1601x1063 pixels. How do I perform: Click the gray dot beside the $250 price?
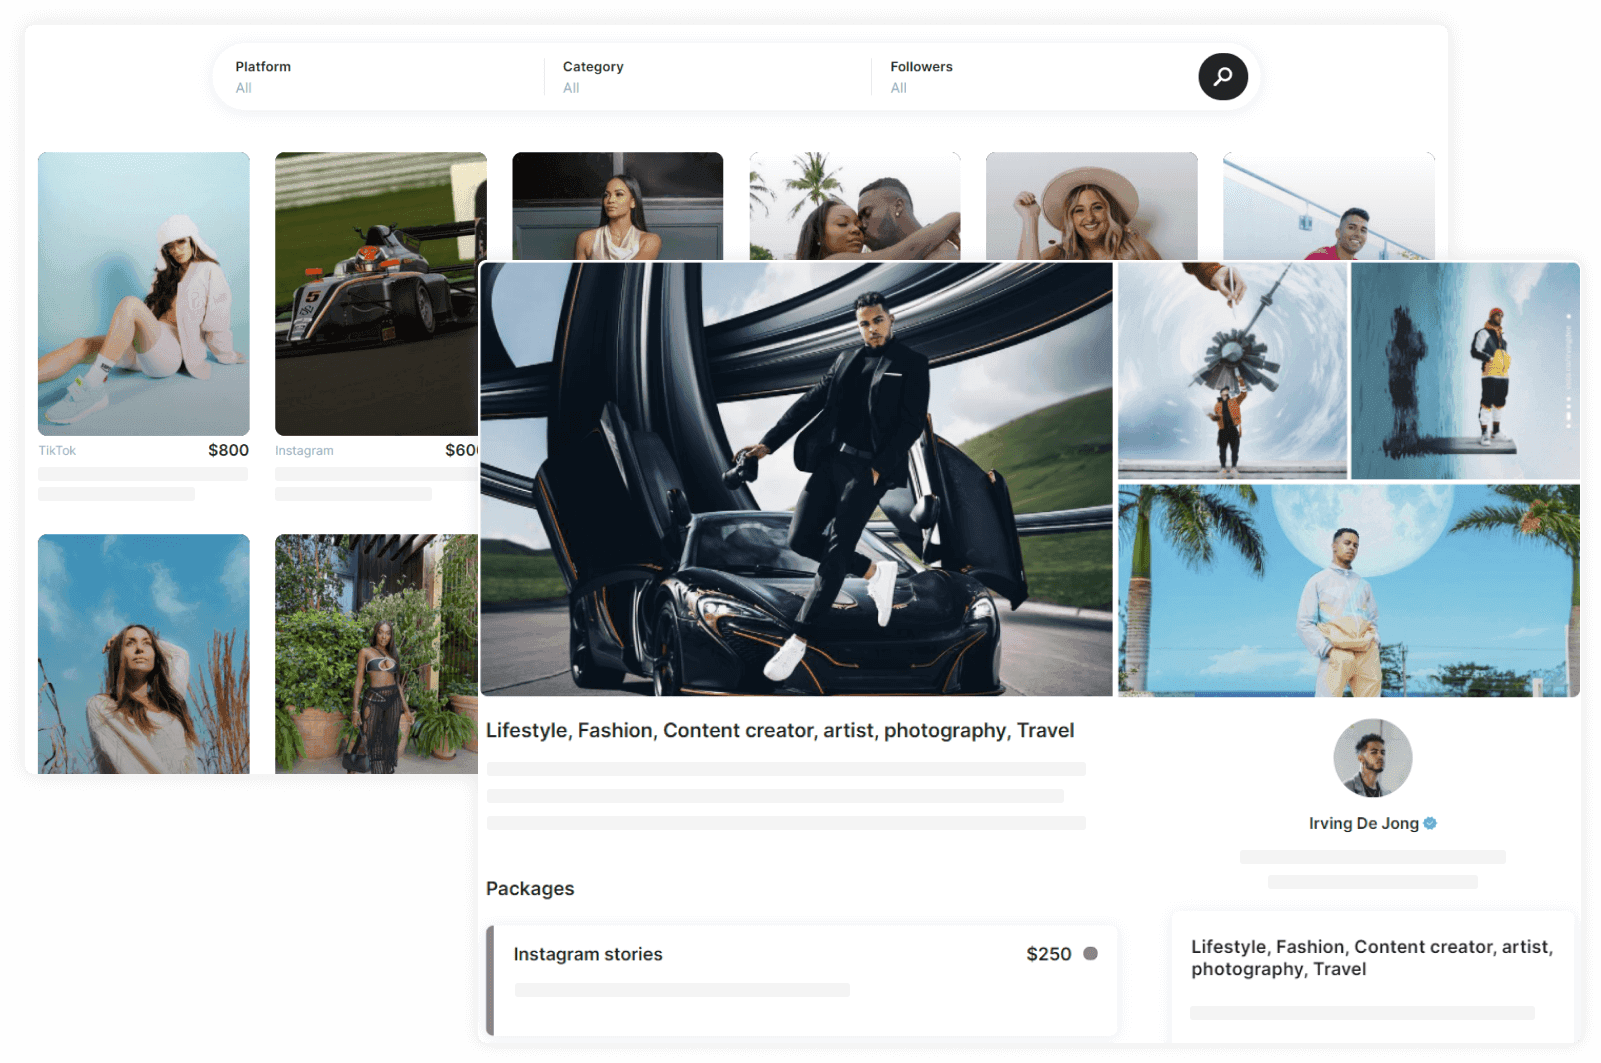[1090, 954]
